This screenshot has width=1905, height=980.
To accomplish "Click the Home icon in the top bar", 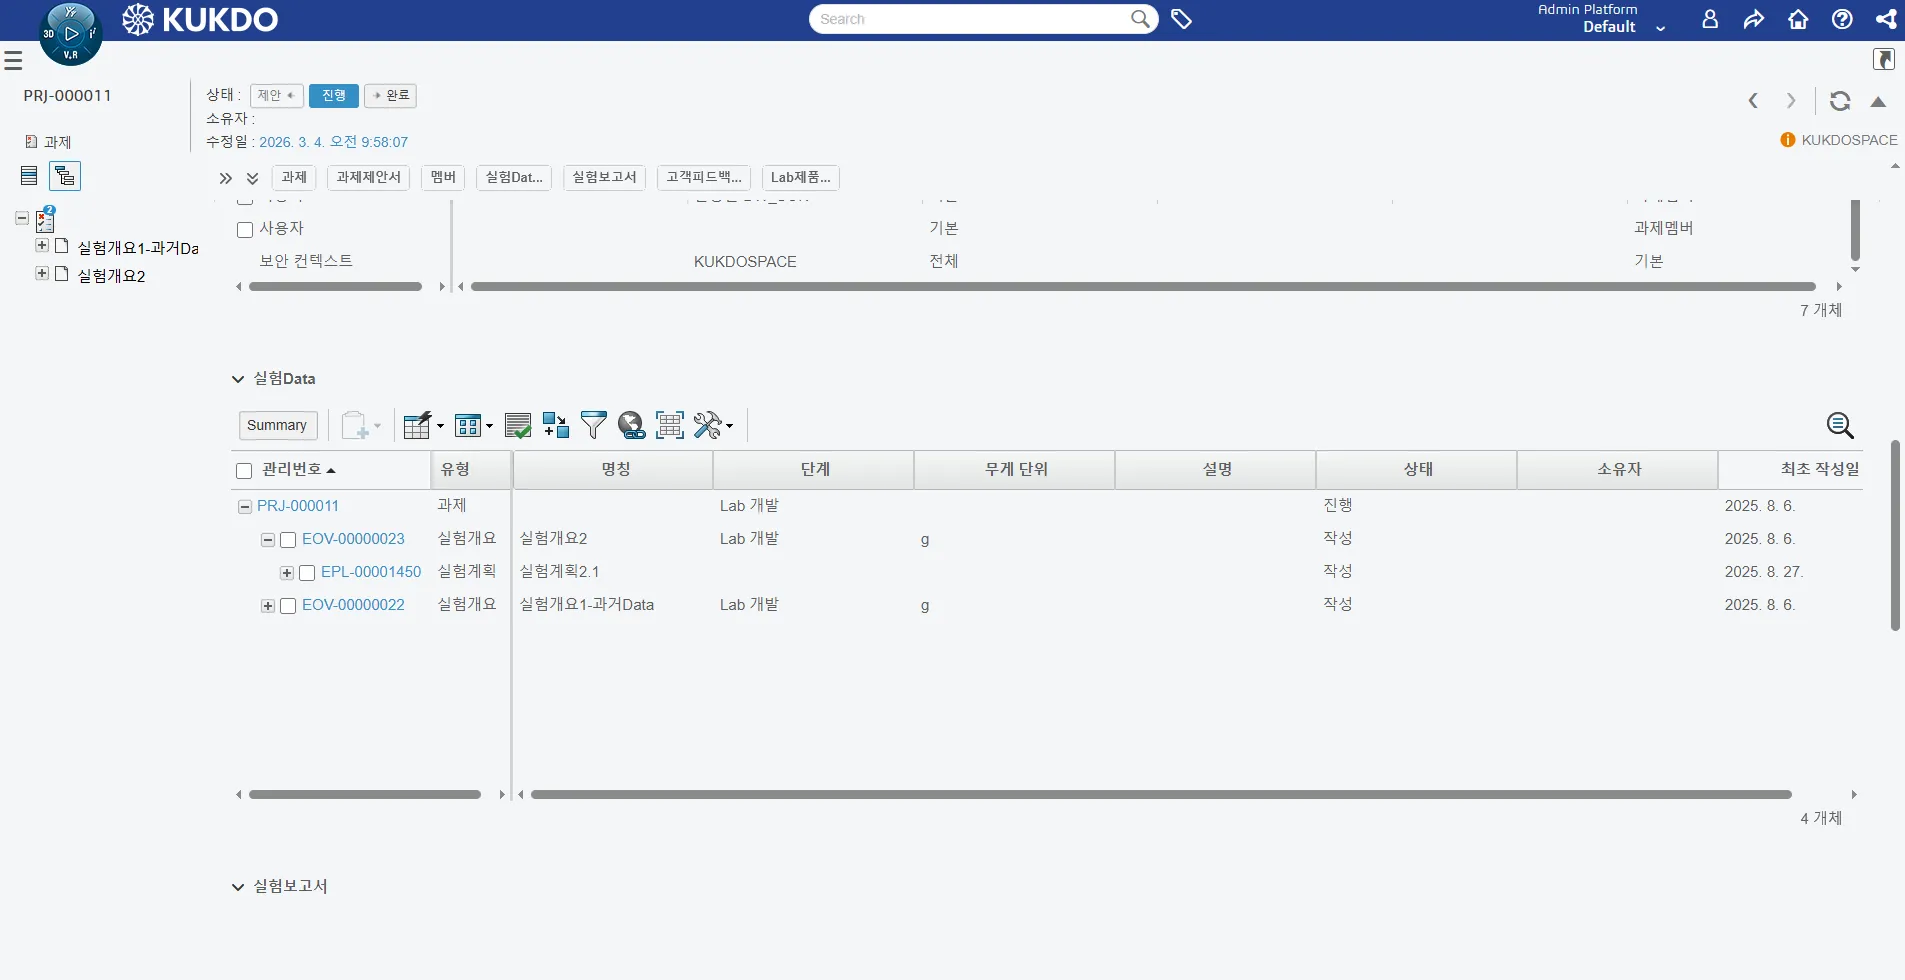I will tap(1797, 19).
